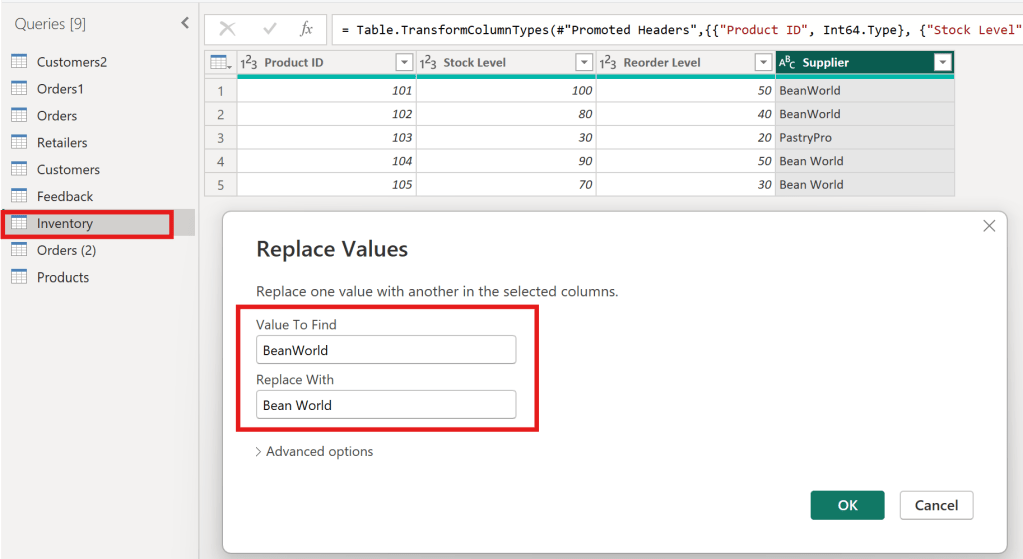Collapse the Queries pane

(184, 23)
